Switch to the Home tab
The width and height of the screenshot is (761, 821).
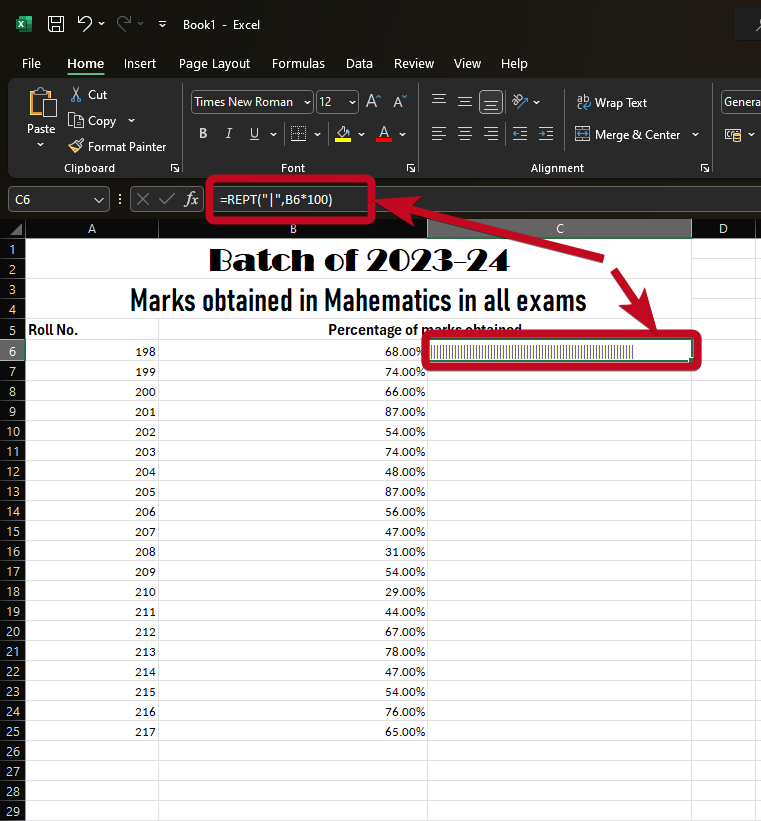point(85,63)
